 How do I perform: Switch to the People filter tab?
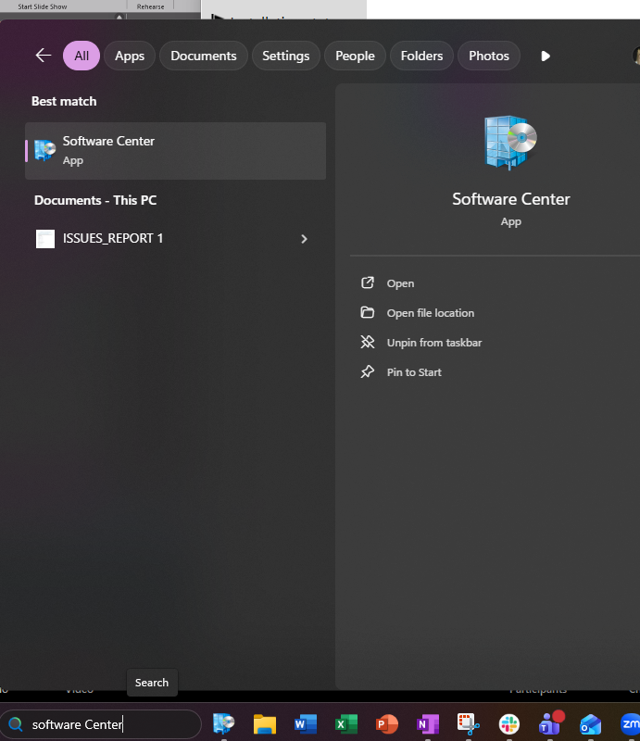pyautogui.click(x=355, y=56)
